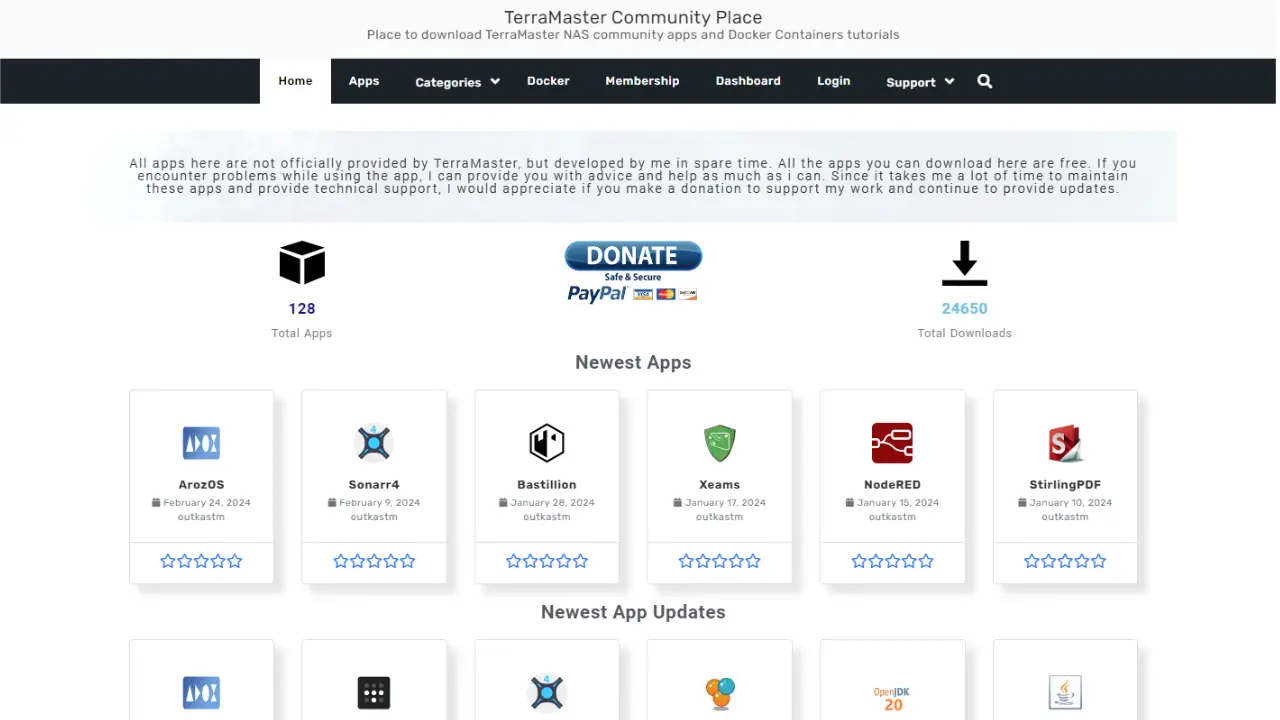Image resolution: width=1280 pixels, height=720 pixels.
Task: Select the Xeams green shield icon
Action: [x=719, y=443]
